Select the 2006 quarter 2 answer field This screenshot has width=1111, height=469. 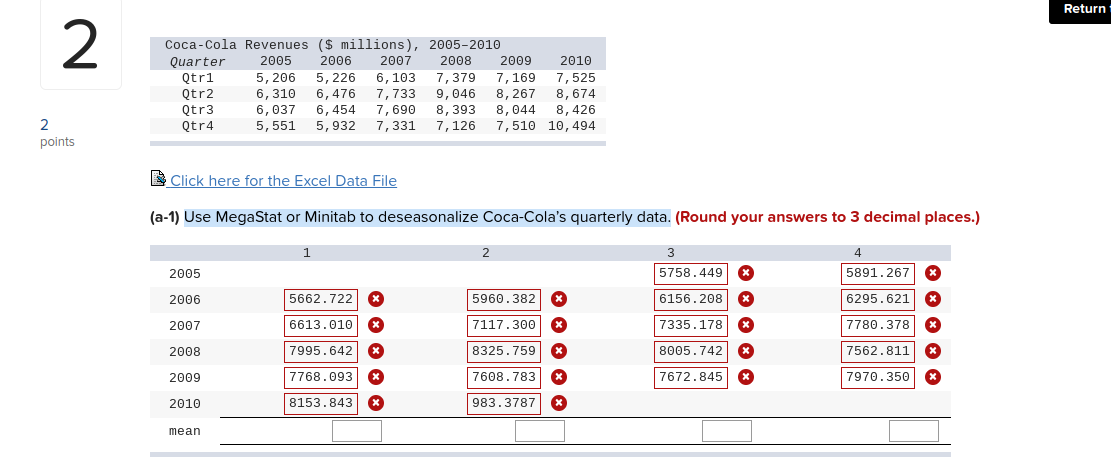(x=505, y=299)
